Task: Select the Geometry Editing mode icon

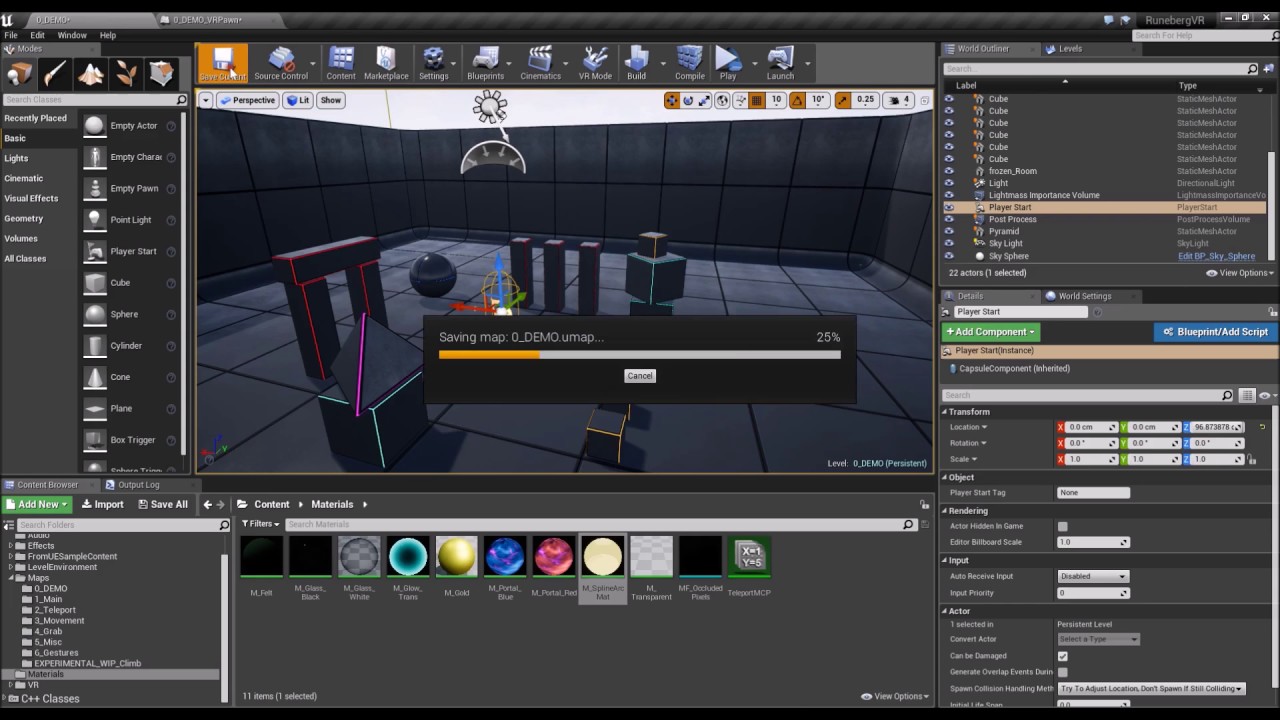Action: click(161, 74)
